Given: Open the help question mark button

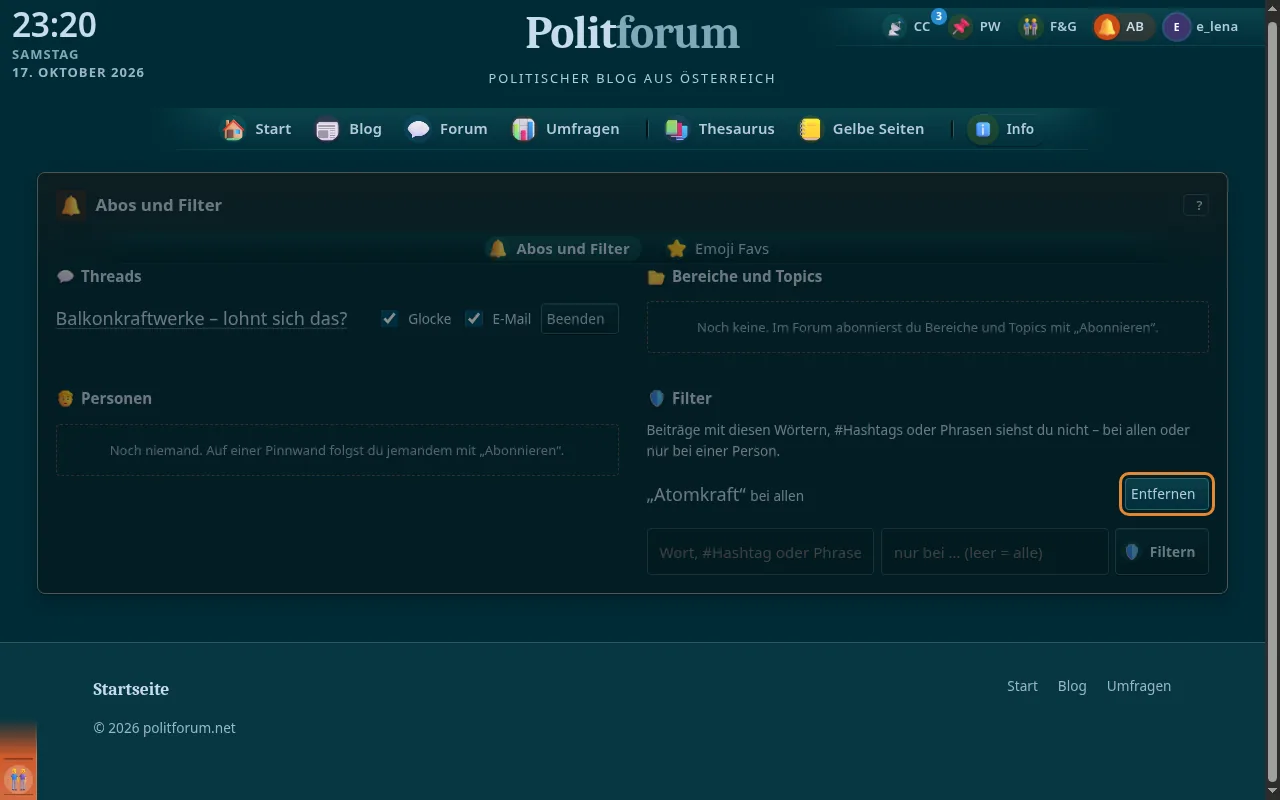Looking at the screenshot, I should 1197,205.
